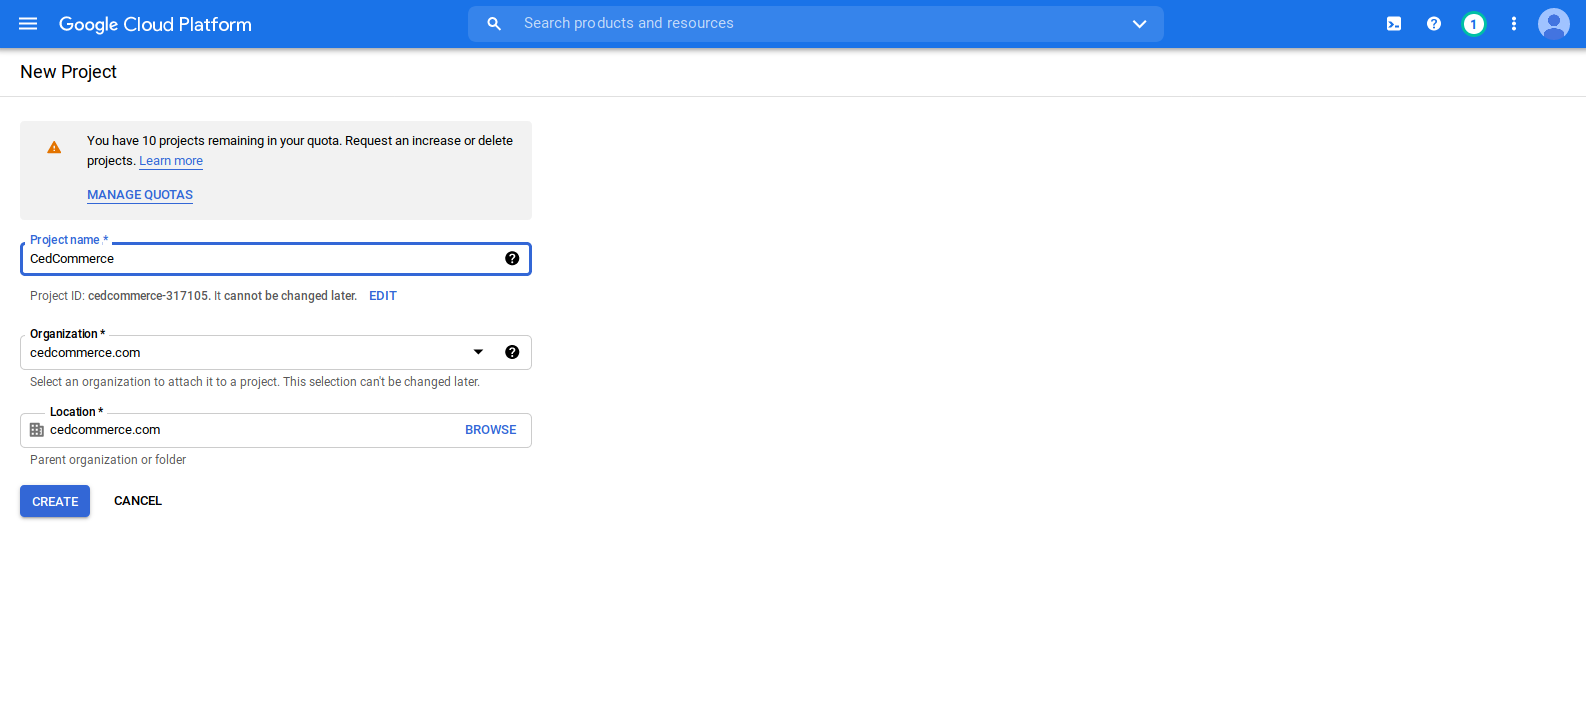The image size is (1586, 711).
Task: Click the Location organization building icon
Action: (37, 430)
